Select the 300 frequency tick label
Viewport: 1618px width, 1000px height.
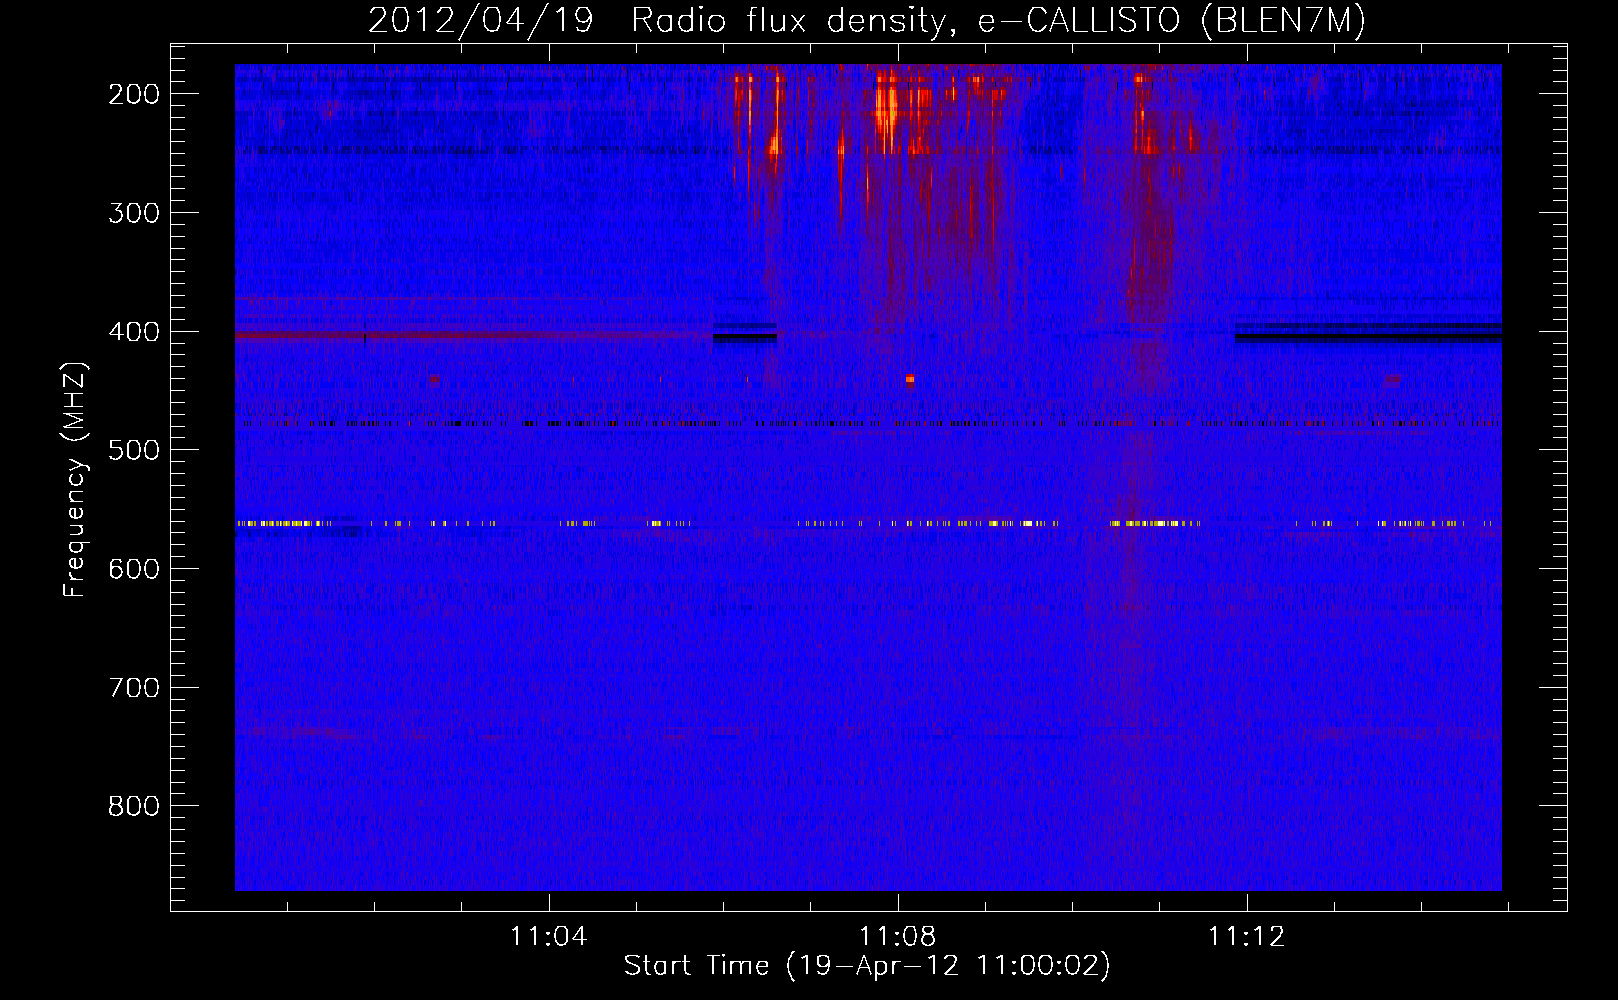pyautogui.click(x=134, y=213)
